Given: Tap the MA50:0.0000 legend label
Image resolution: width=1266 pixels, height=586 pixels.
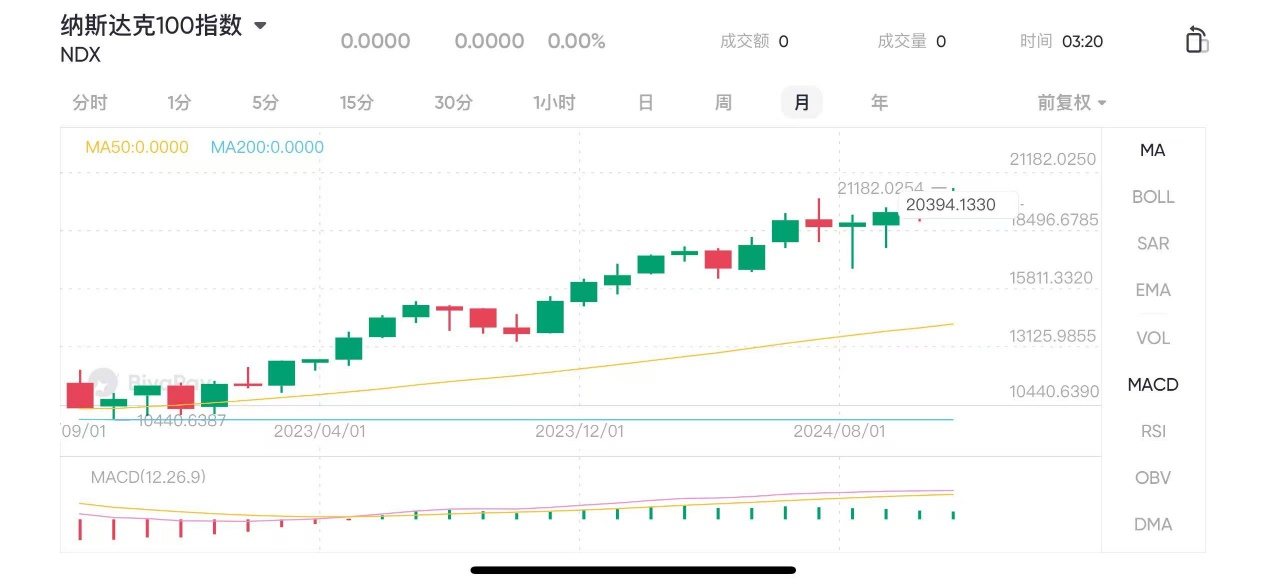Looking at the screenshot, I should (x=137, y=147).
